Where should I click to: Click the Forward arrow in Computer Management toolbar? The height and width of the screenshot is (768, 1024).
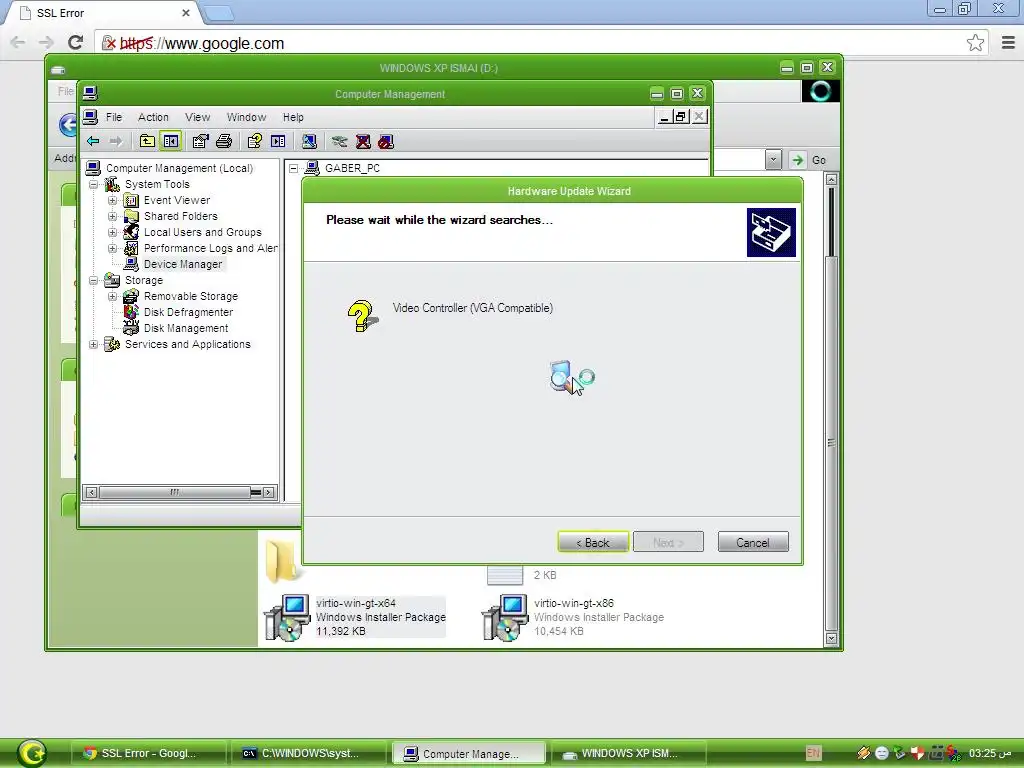[116, 141]
